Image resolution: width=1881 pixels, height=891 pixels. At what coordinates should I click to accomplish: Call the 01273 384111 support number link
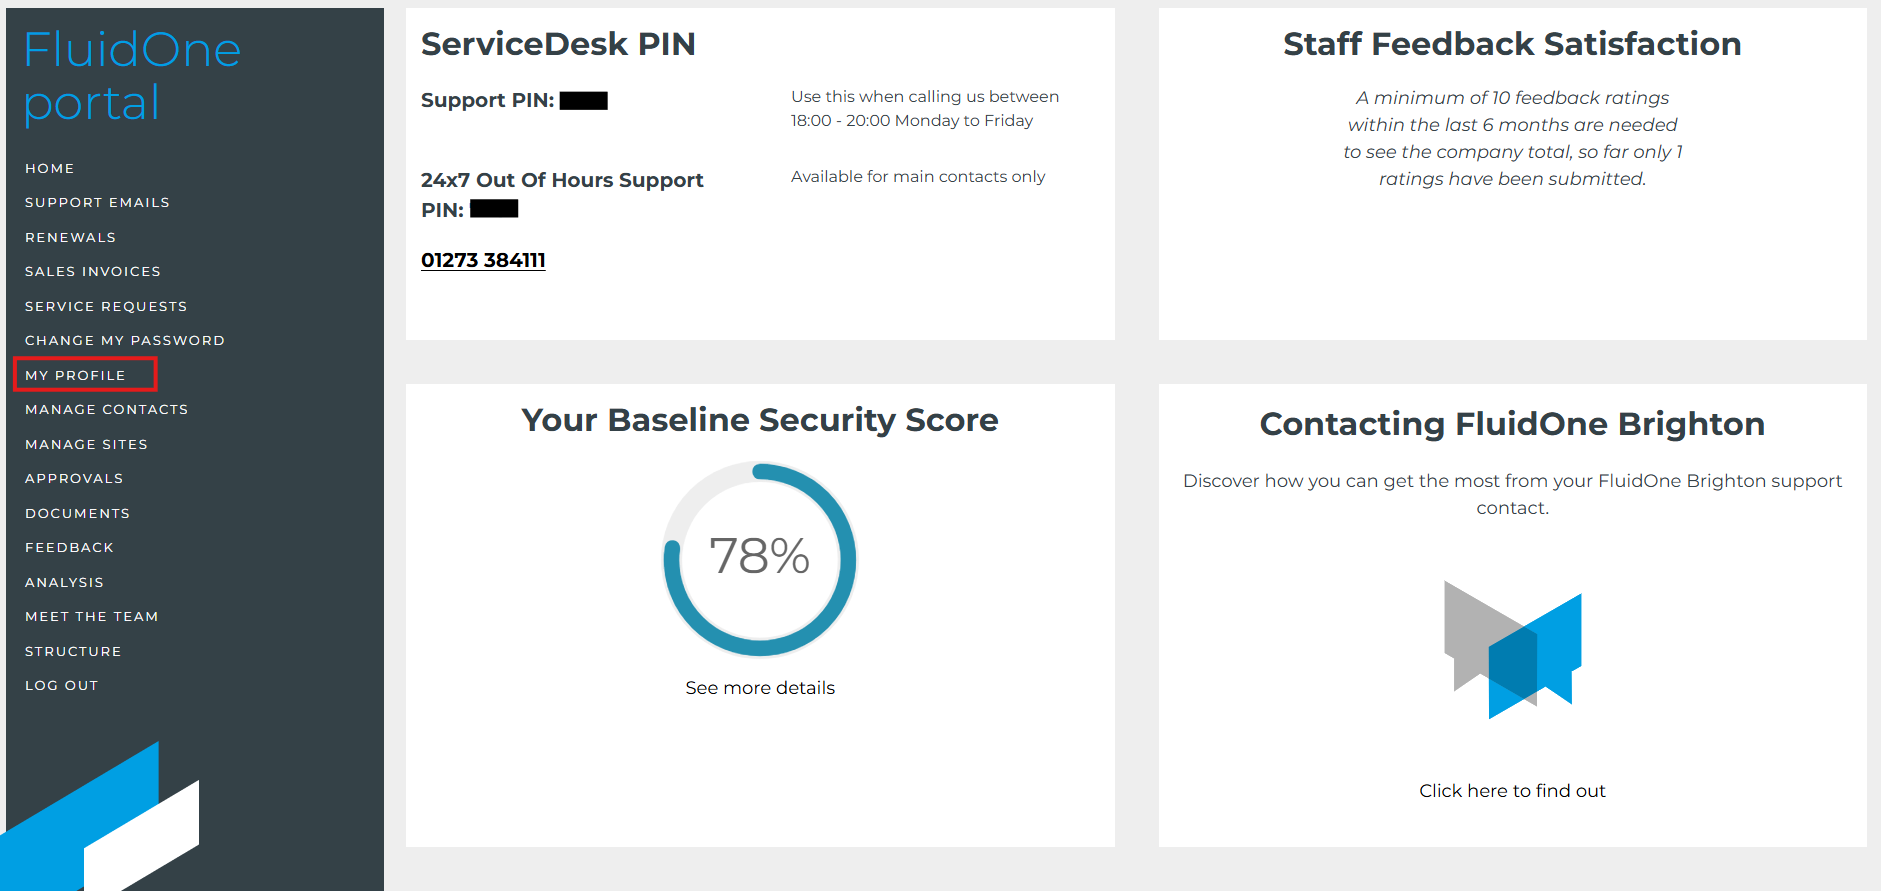[483, 260]
